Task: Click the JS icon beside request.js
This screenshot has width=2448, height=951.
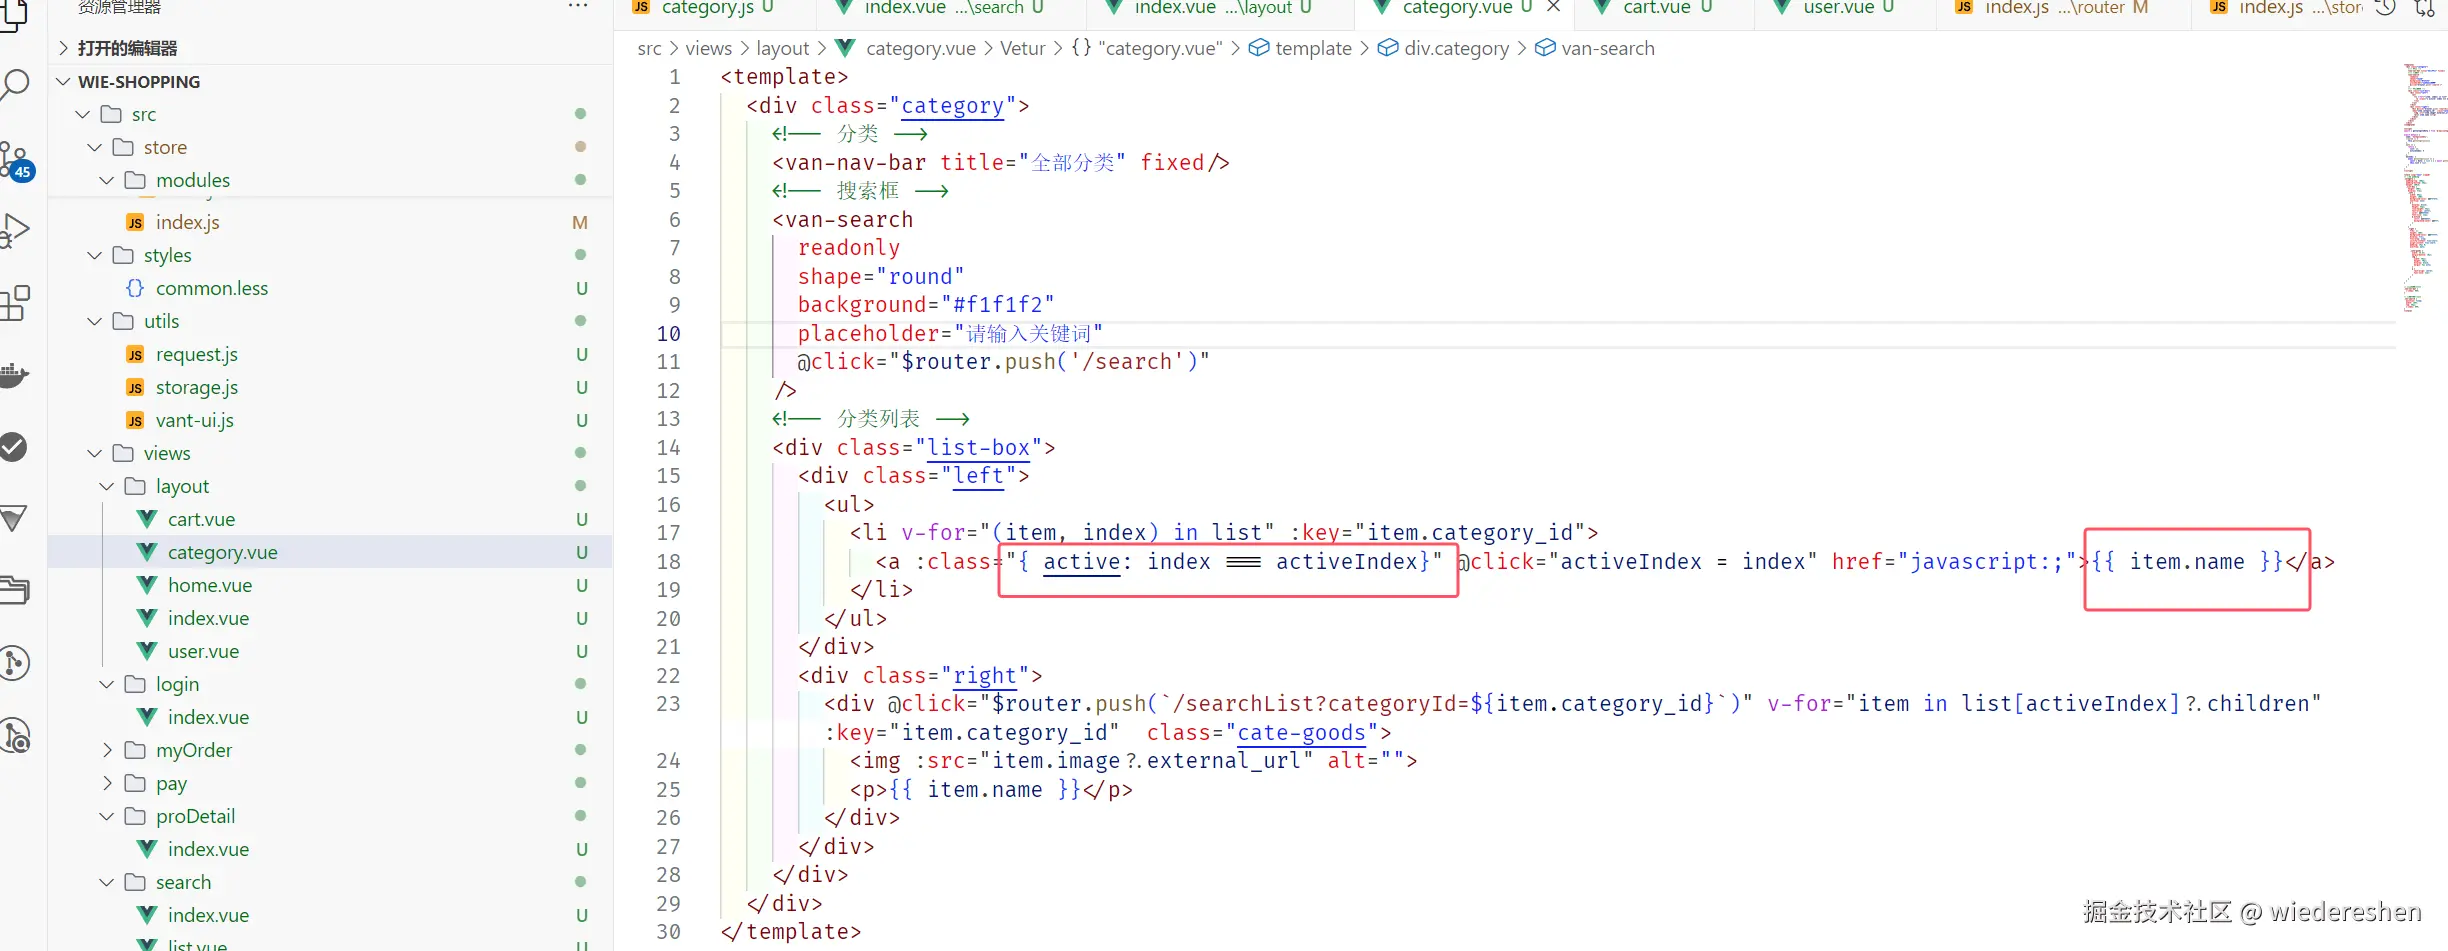Action: (x=135, y=355)
